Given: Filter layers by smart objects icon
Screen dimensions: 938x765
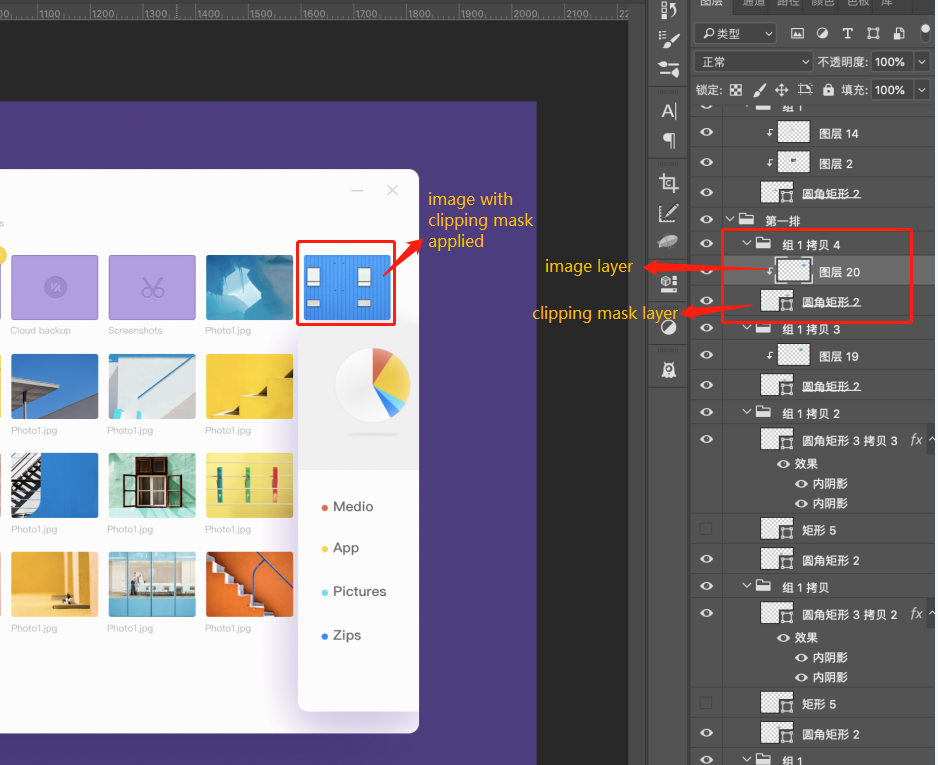Looking at the screenshot, I should click(x=899, y=33).
